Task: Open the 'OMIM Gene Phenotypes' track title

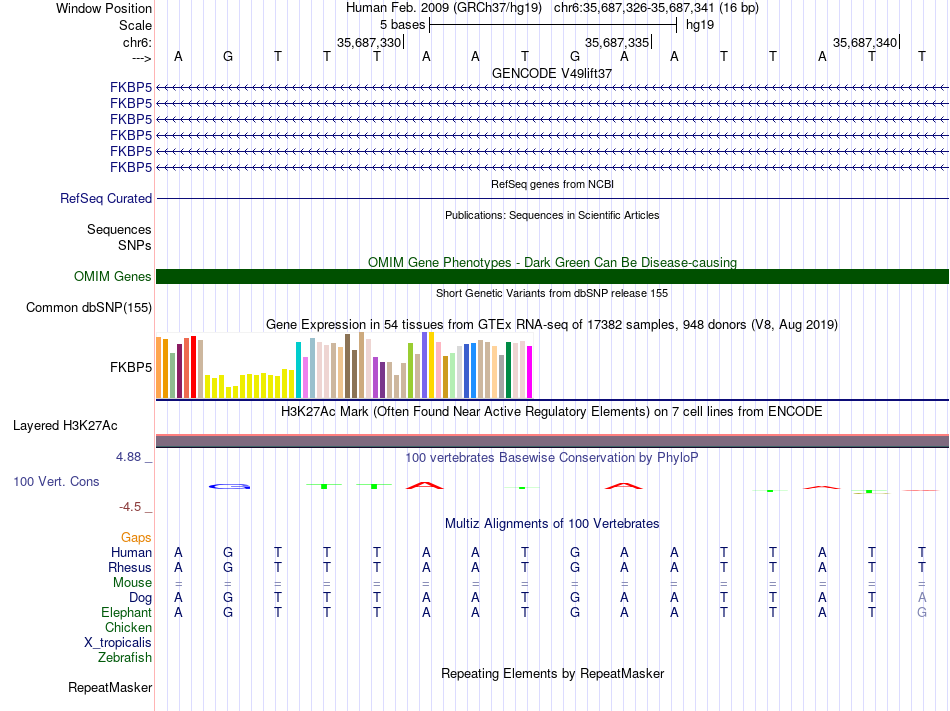Action: point(552,262)
